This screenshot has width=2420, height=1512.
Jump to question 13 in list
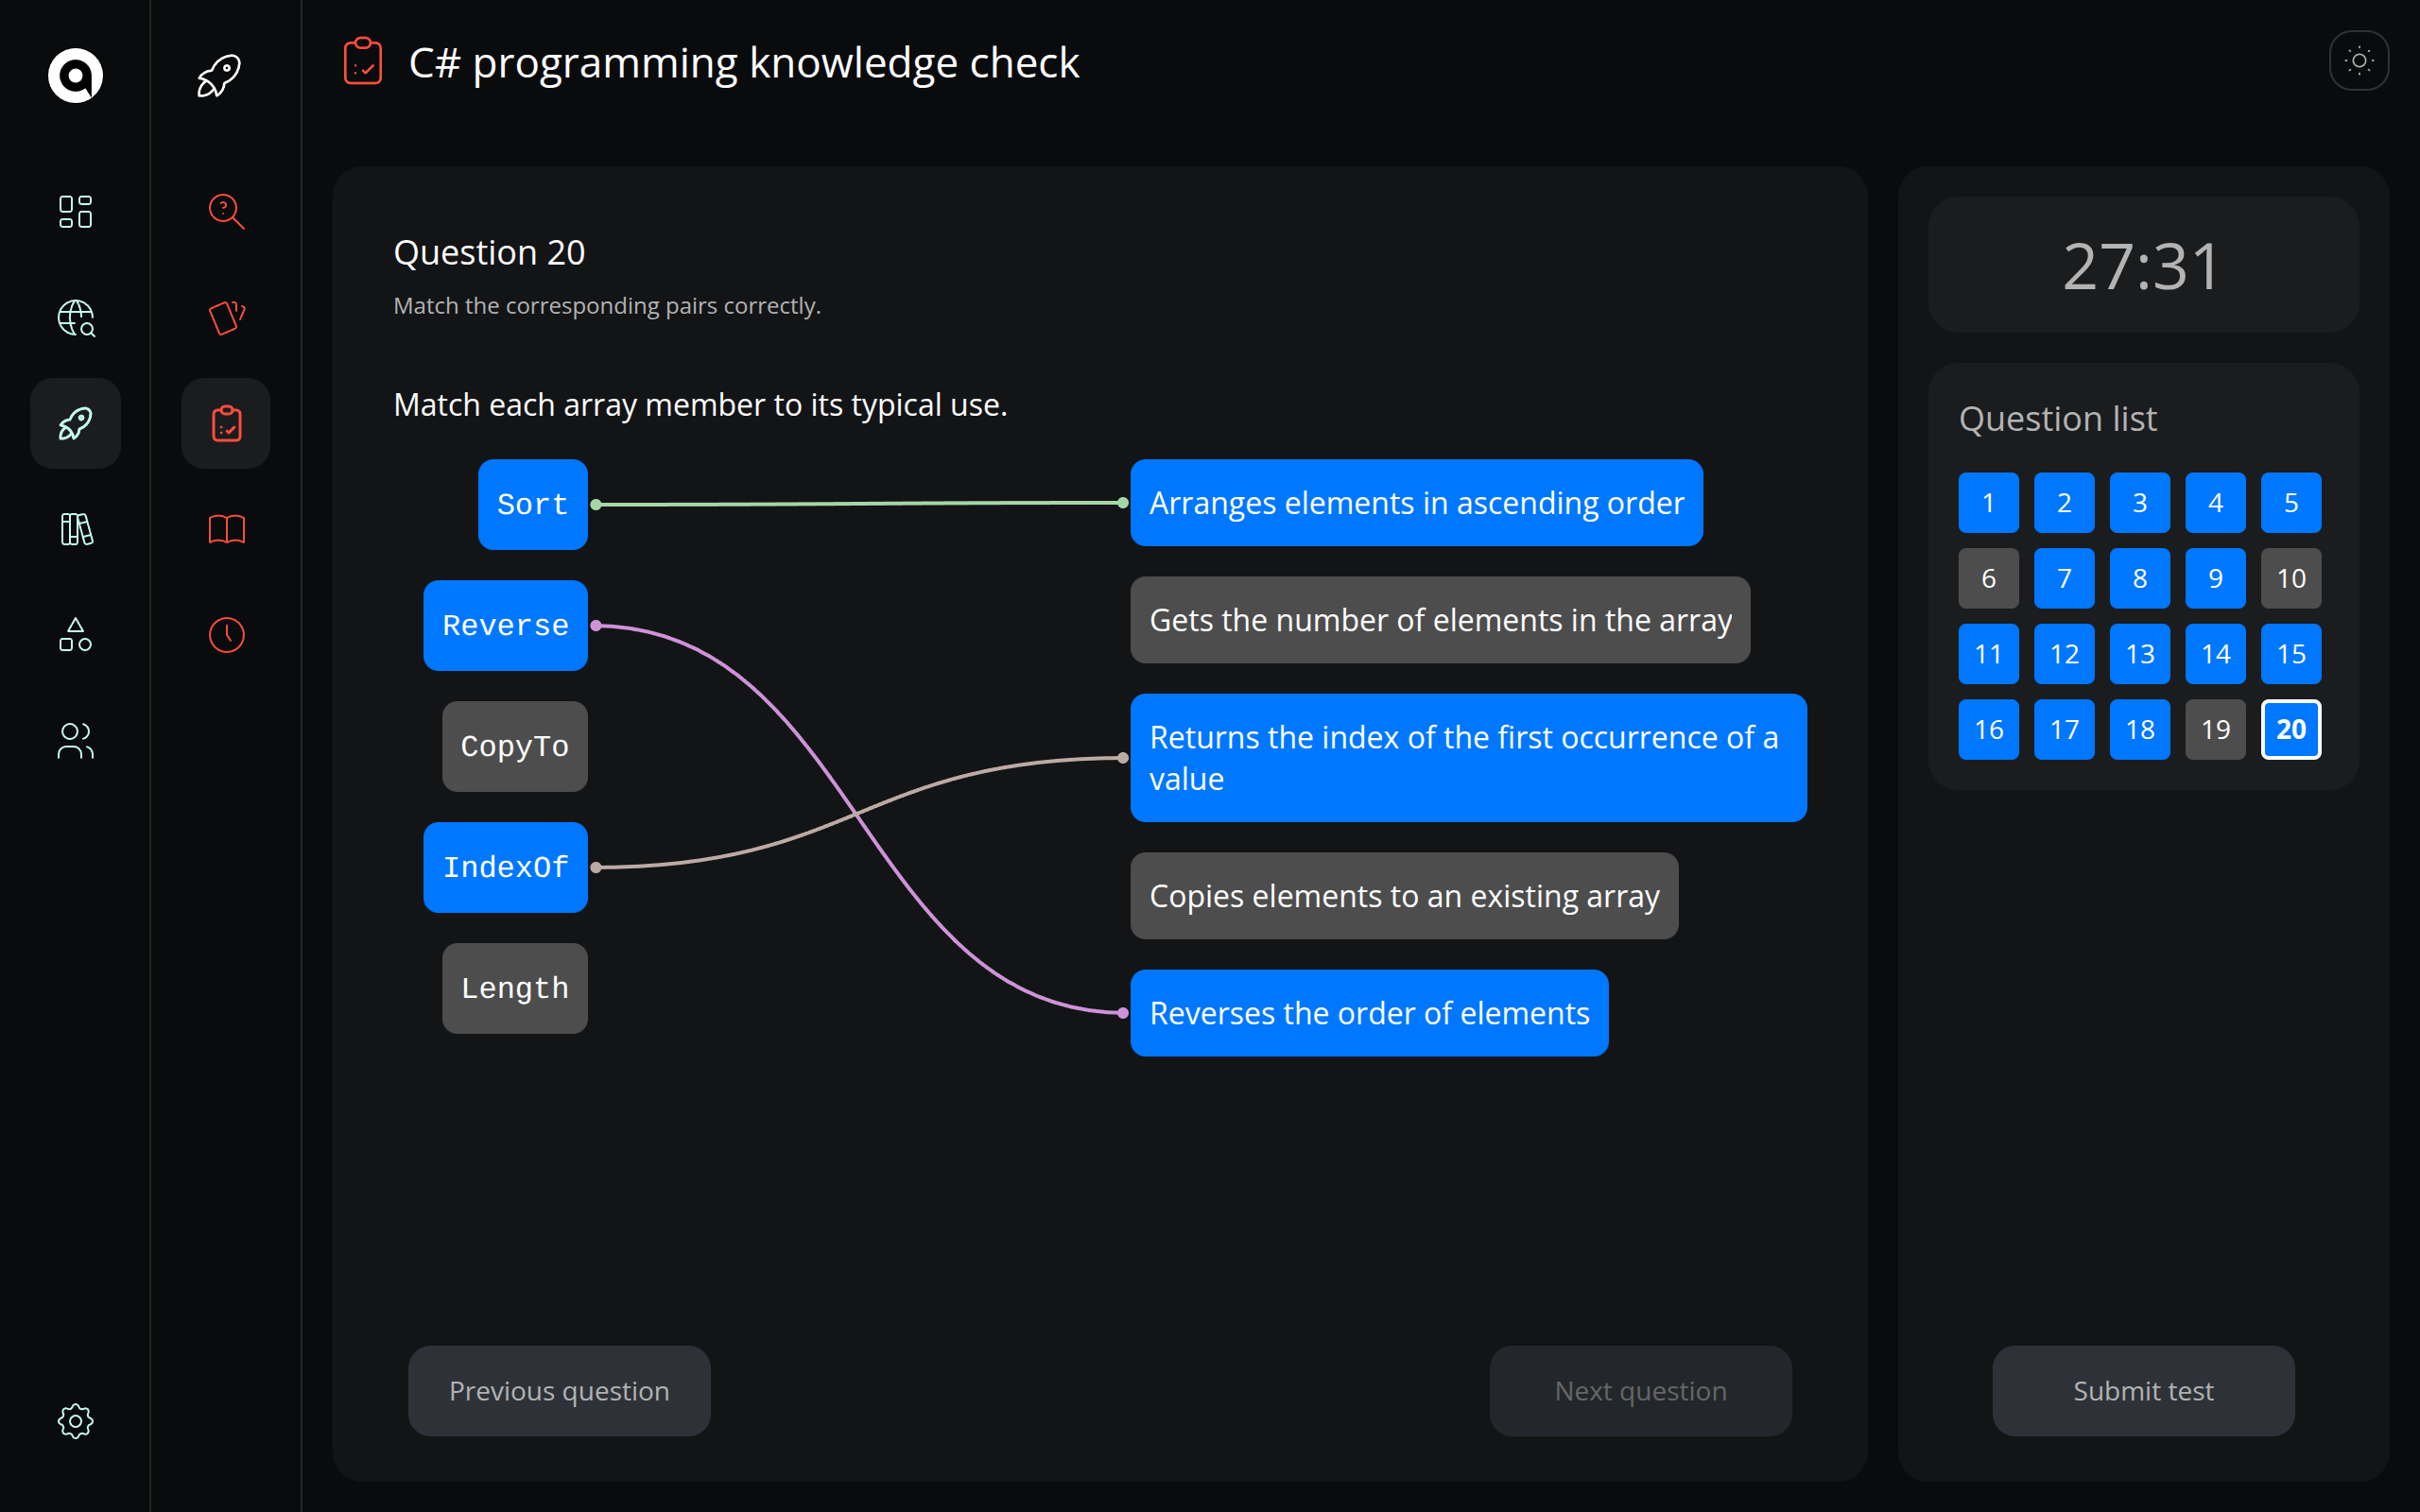click(2140, 654)
